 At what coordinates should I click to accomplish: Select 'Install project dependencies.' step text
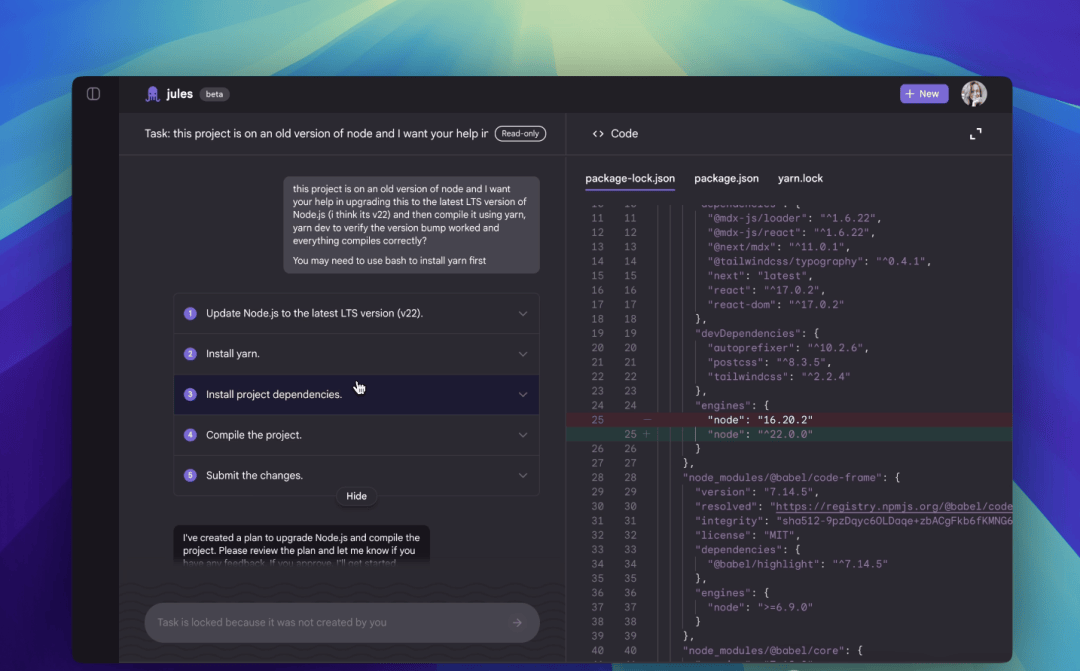coord(273,395)
